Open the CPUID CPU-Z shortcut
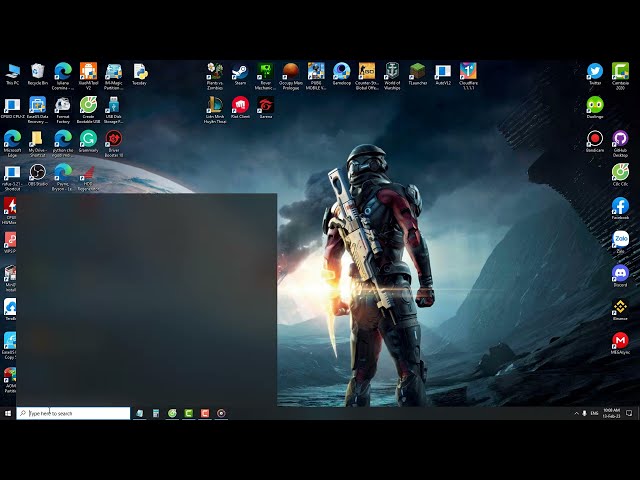The width and height of the screenshot is (640, 480). click(12, 108)
